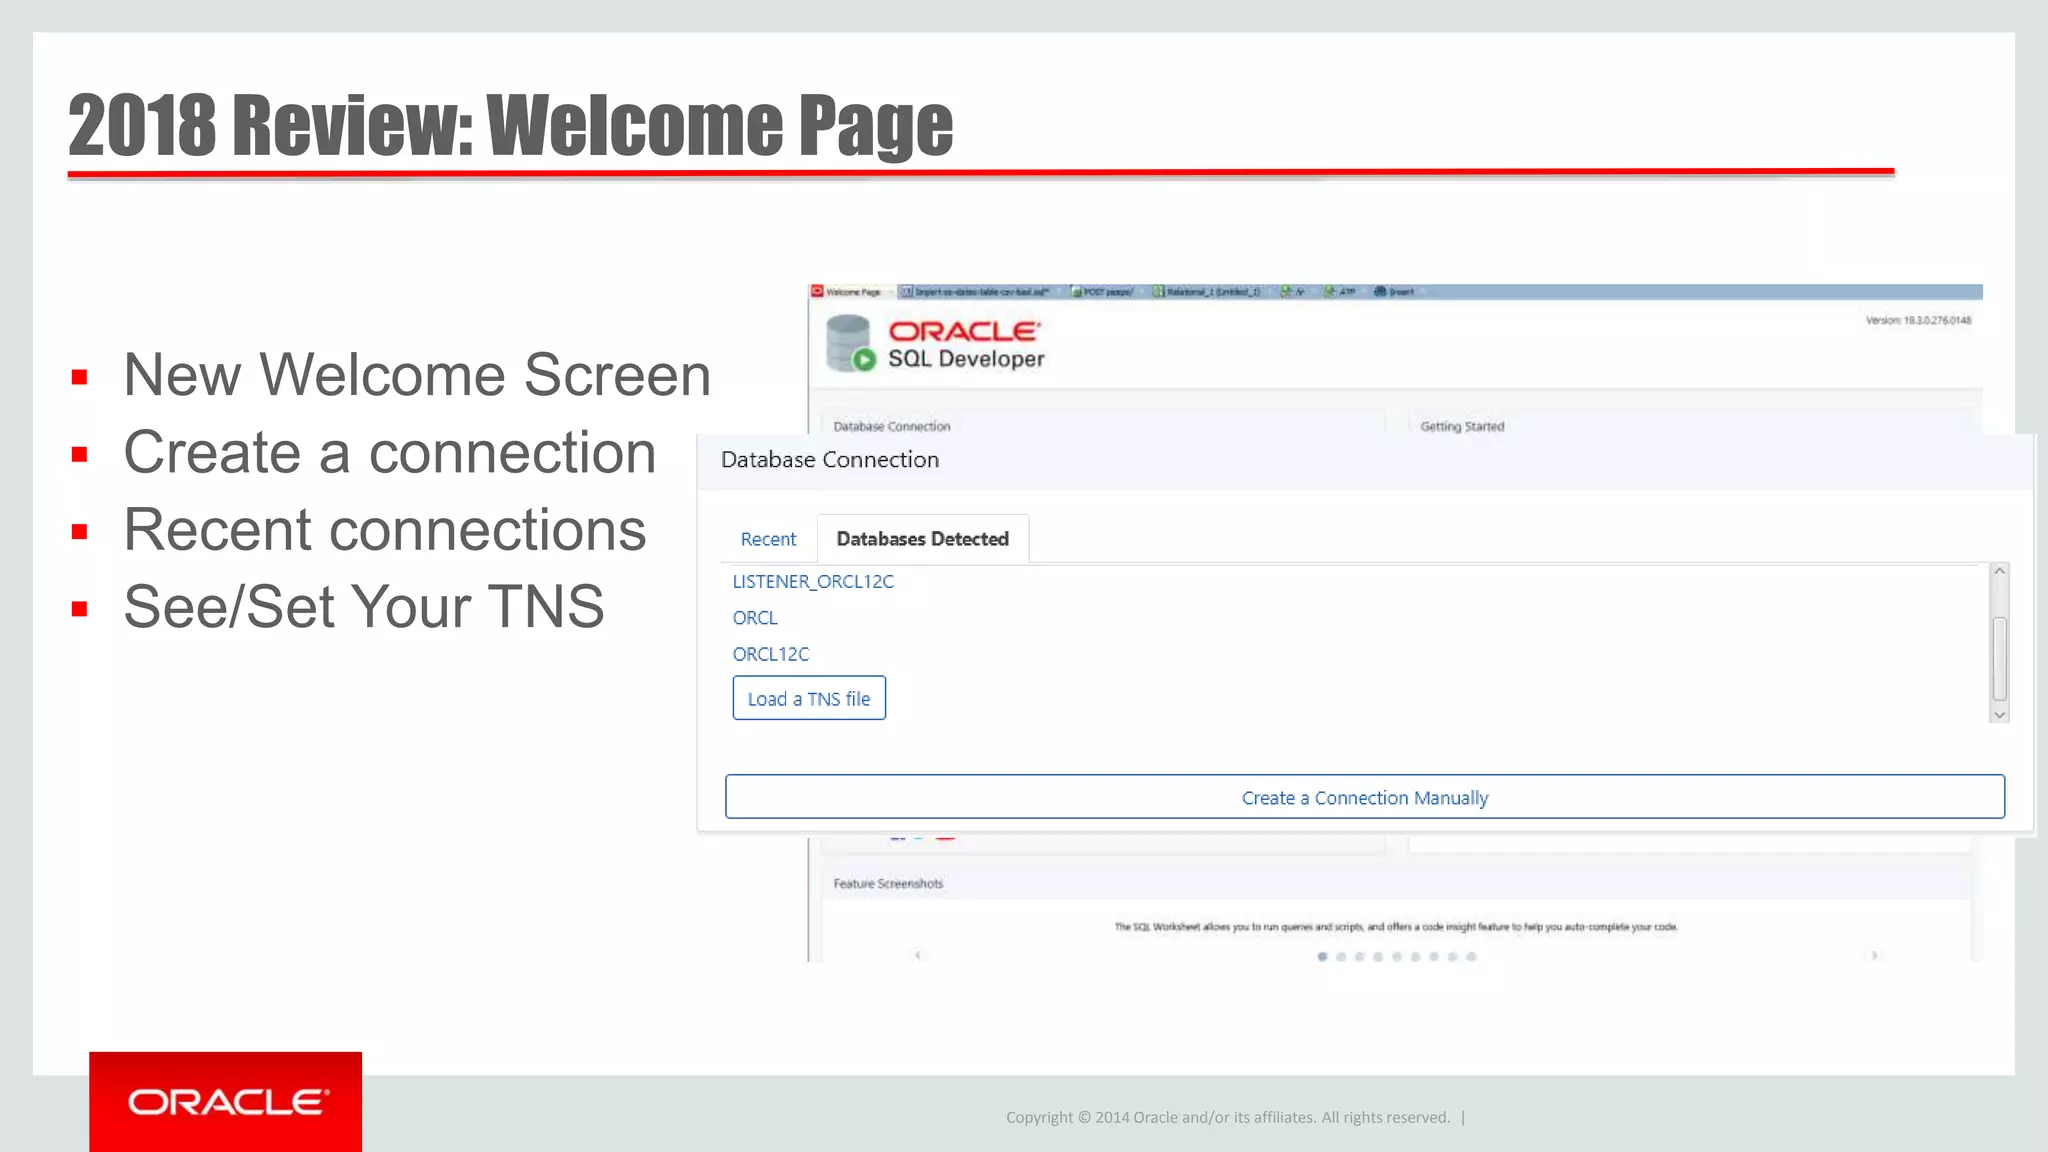Click the Oracle logo in the slide footer

pos(226,1102)
